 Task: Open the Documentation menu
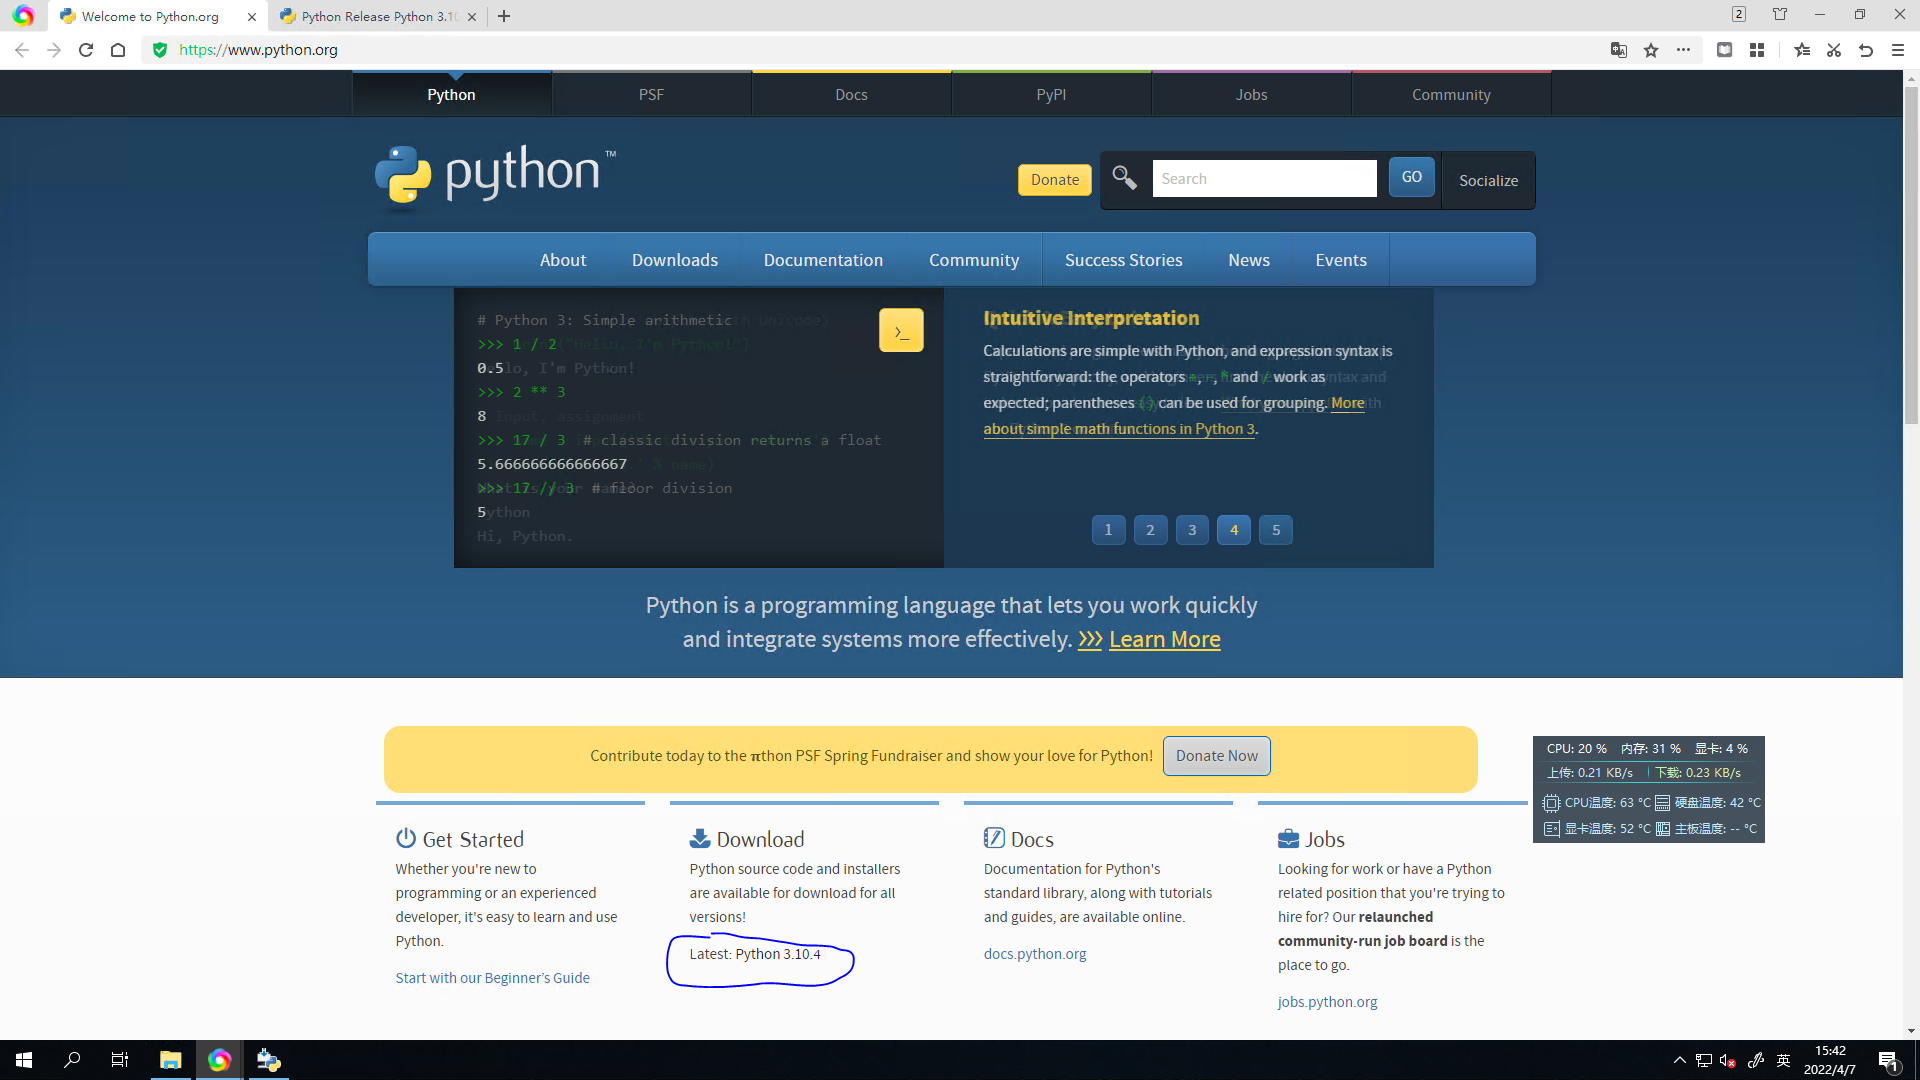tap(823, 260)
